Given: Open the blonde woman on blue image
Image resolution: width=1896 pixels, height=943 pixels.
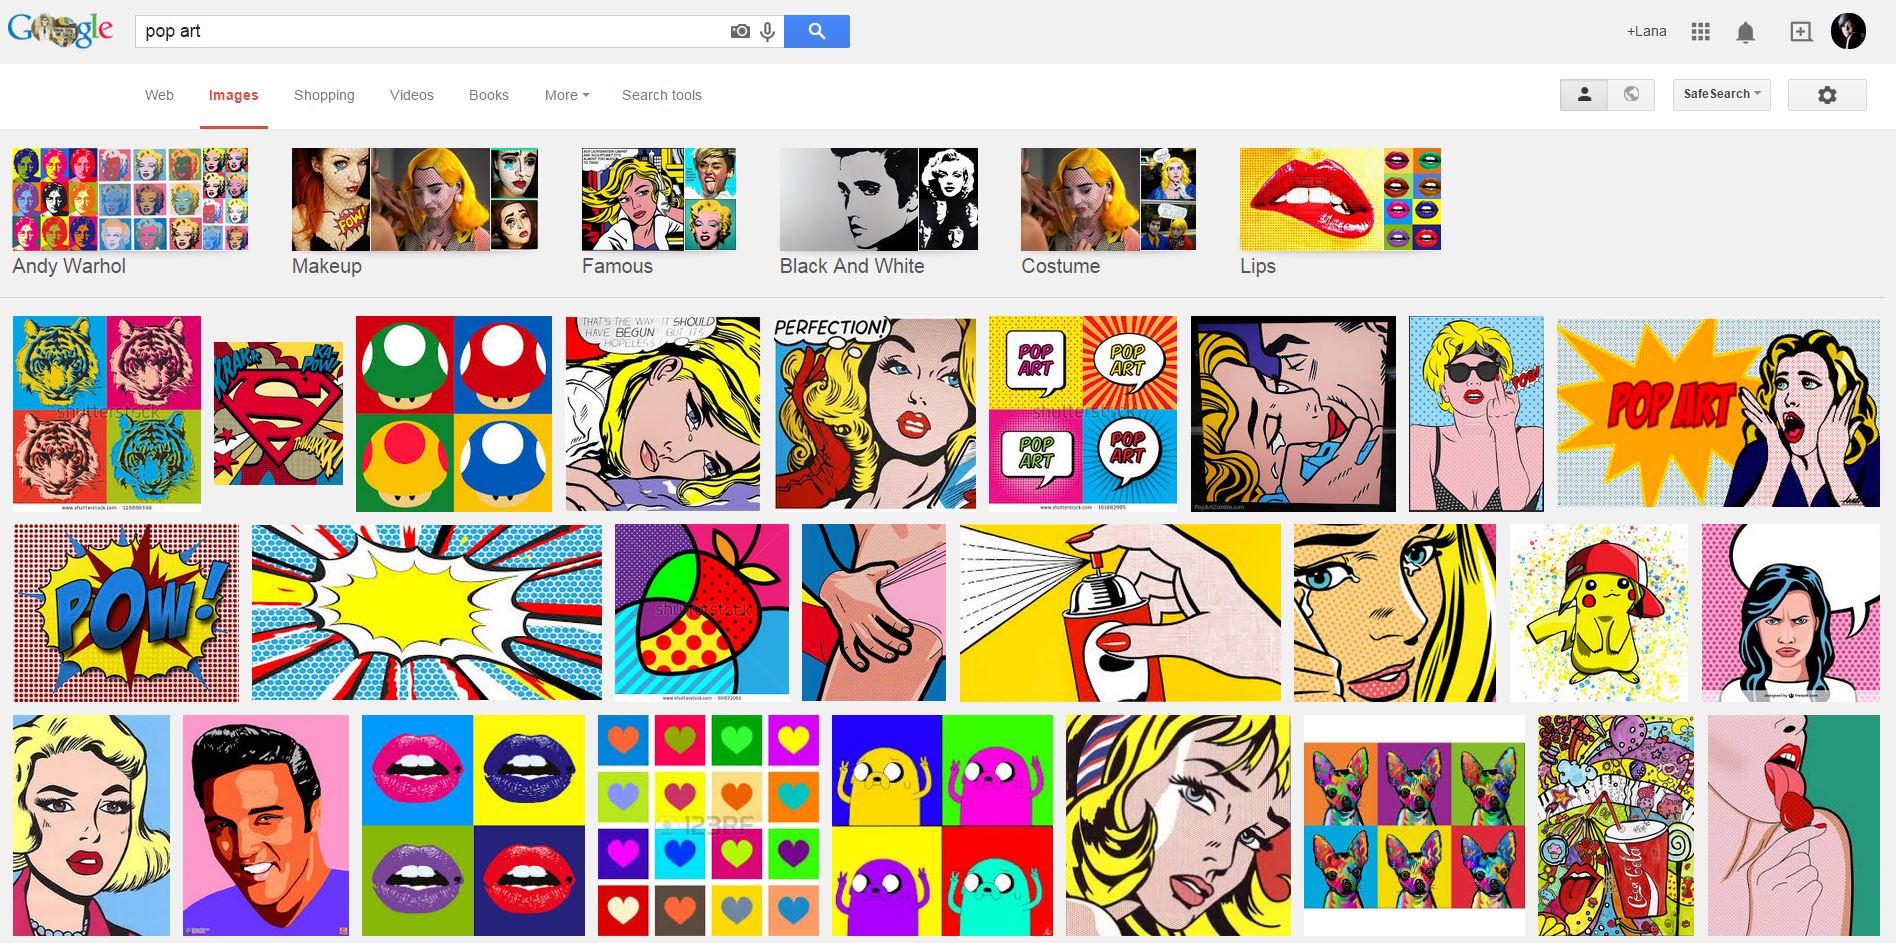Looking at the screenshot, I should 91,825.
